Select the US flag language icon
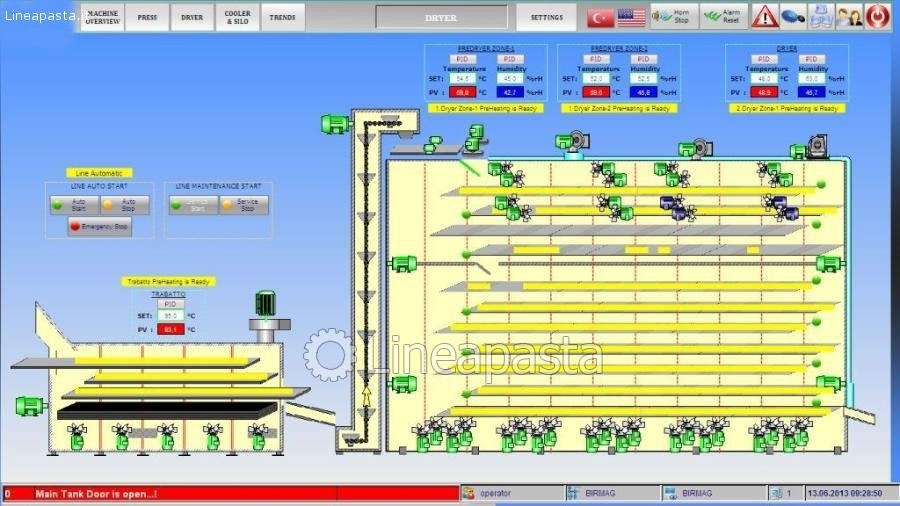Viewport: 900px width, 506px height. [631, 16]
